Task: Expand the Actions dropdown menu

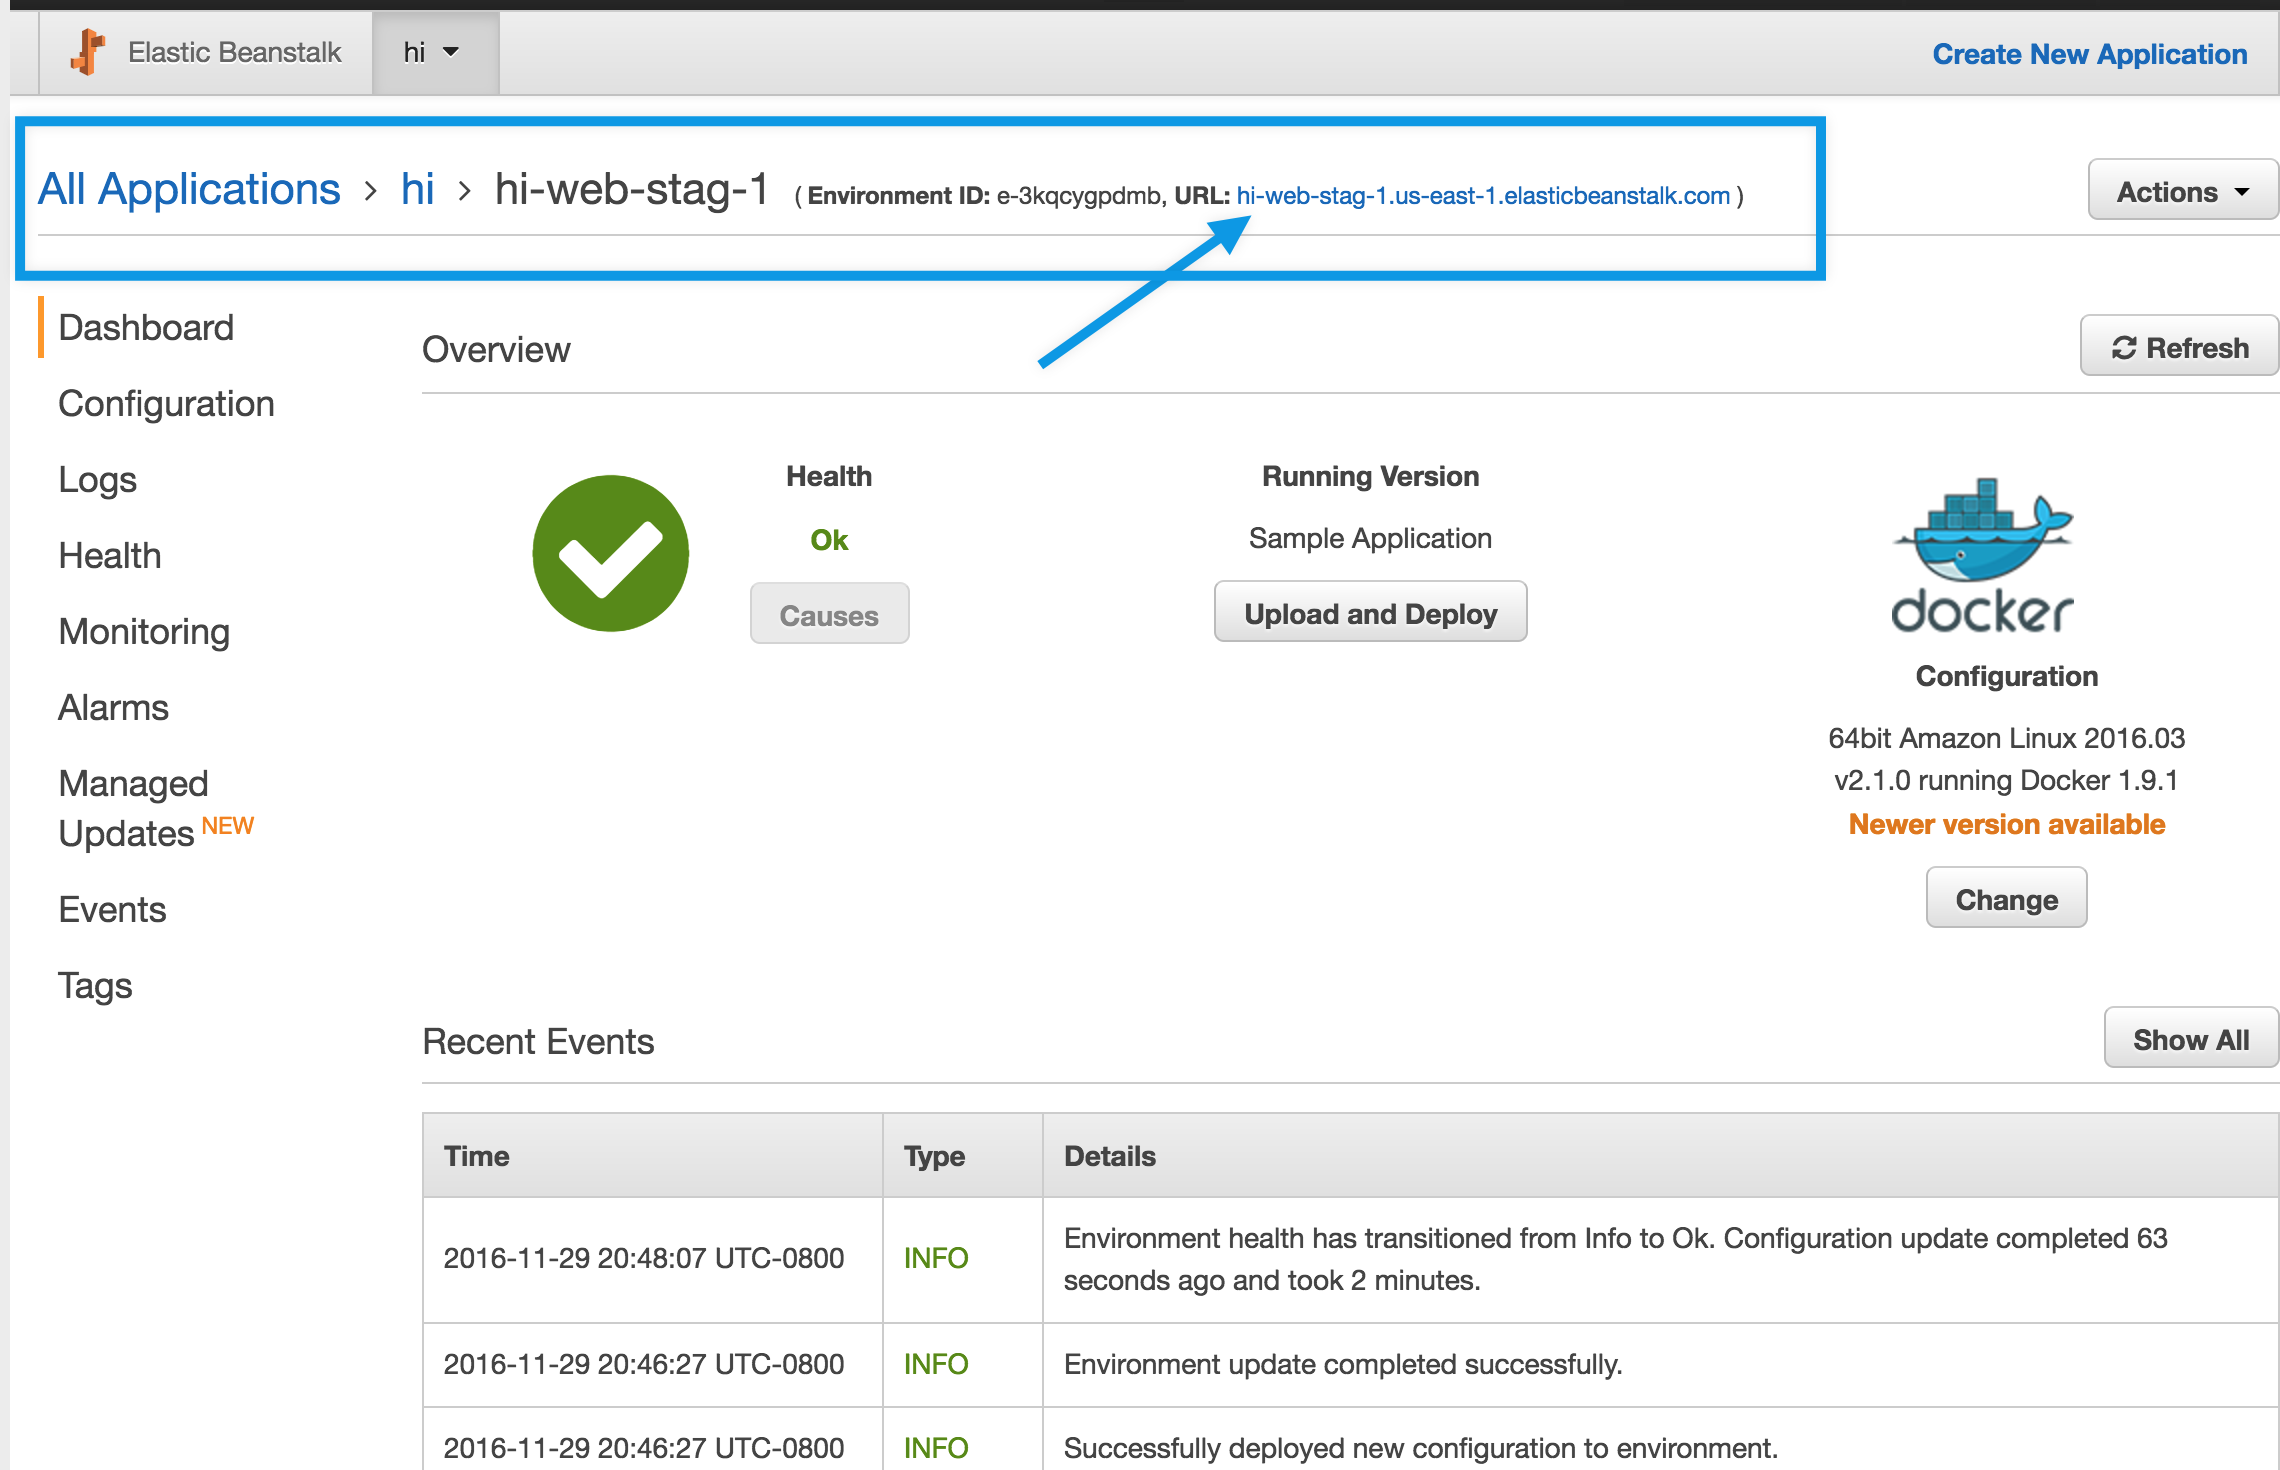Action: pos(2183,191)
